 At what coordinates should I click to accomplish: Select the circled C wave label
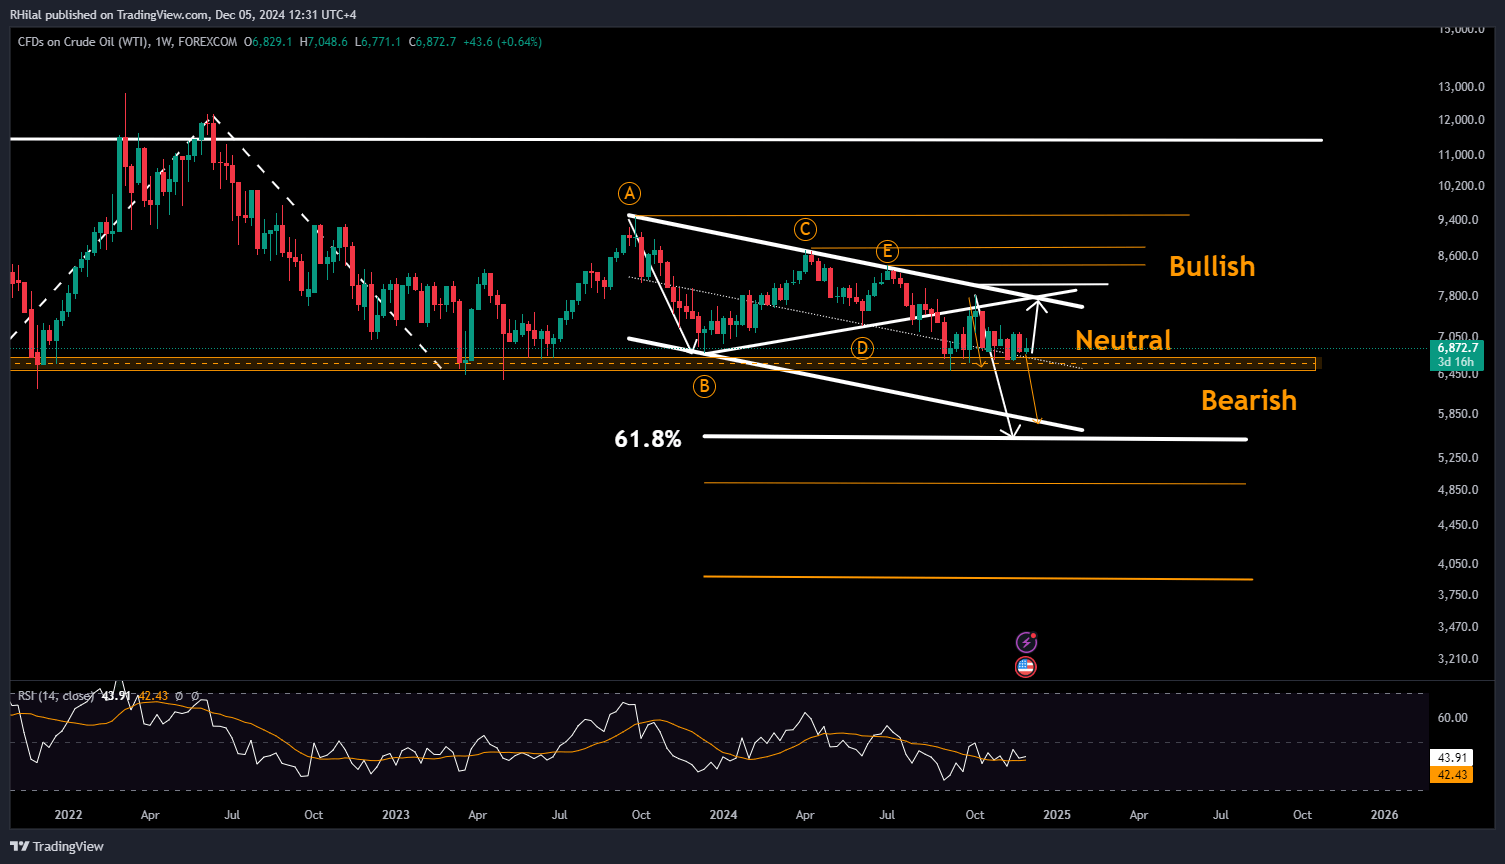click(805, 229)
